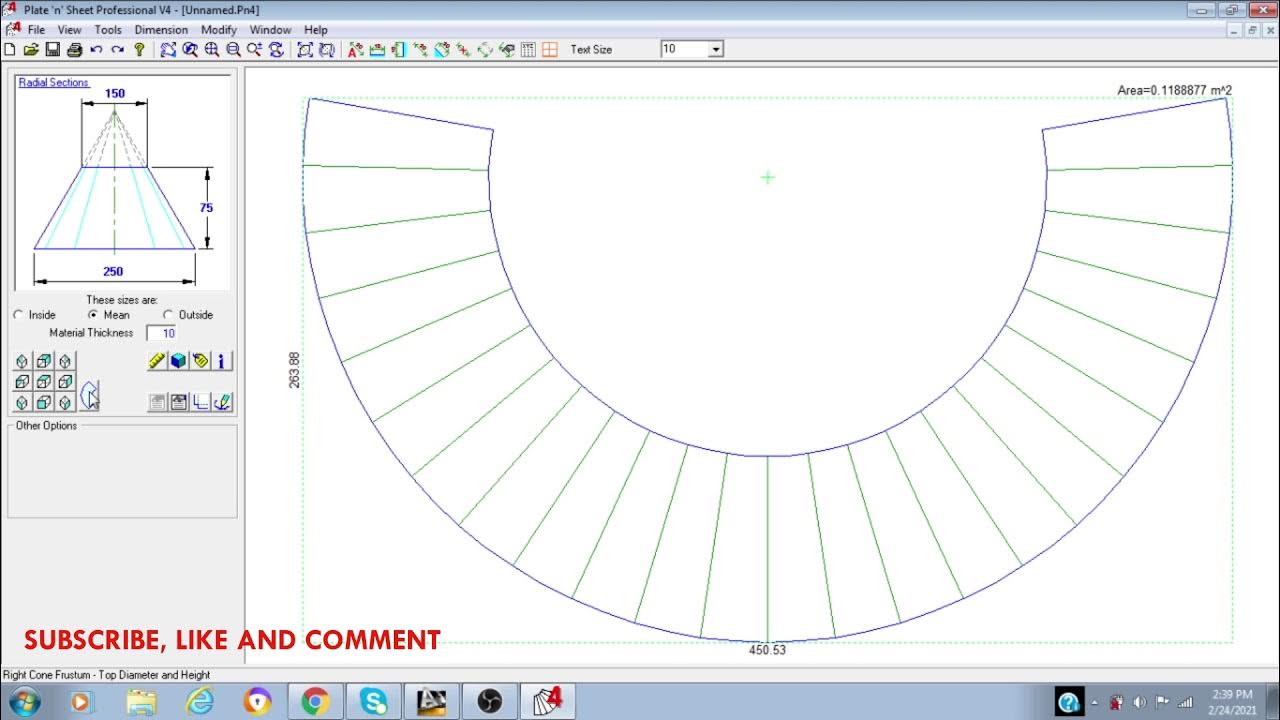Click the height 75 dimension value
The image size is (1280, 720).
pos(206,208)
